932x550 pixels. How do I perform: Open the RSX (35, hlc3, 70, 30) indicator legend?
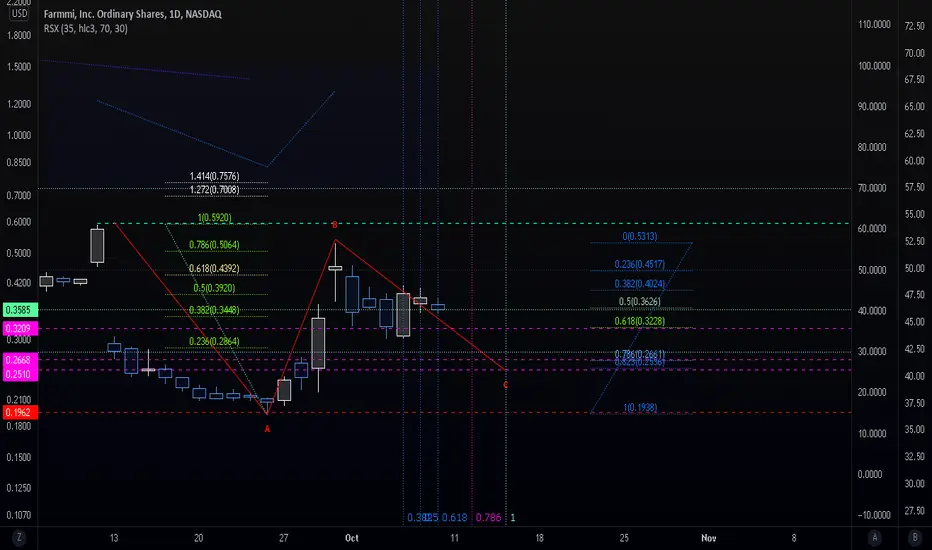pyautogui.click(x=86, y=29)
